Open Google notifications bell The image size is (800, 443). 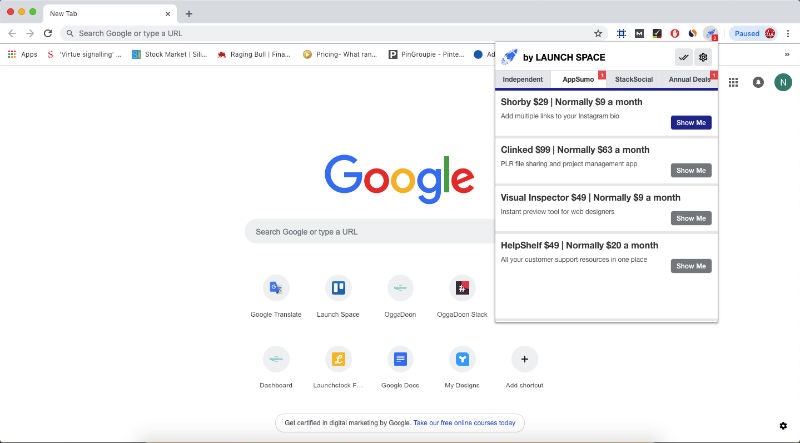pyautogui.click(x=758, y=82)
